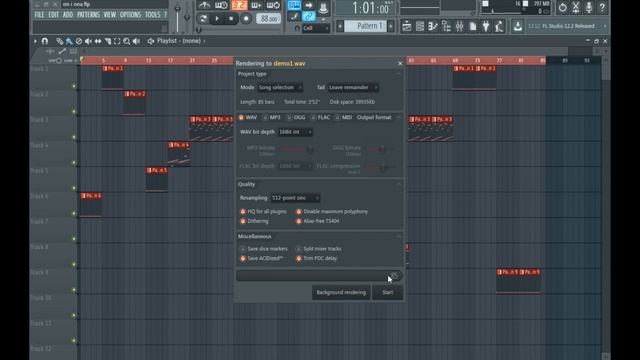Image resolution: width=640 pixels, height=360 pixels.
Task: Click the Play transport button
Action: (217, 19)
